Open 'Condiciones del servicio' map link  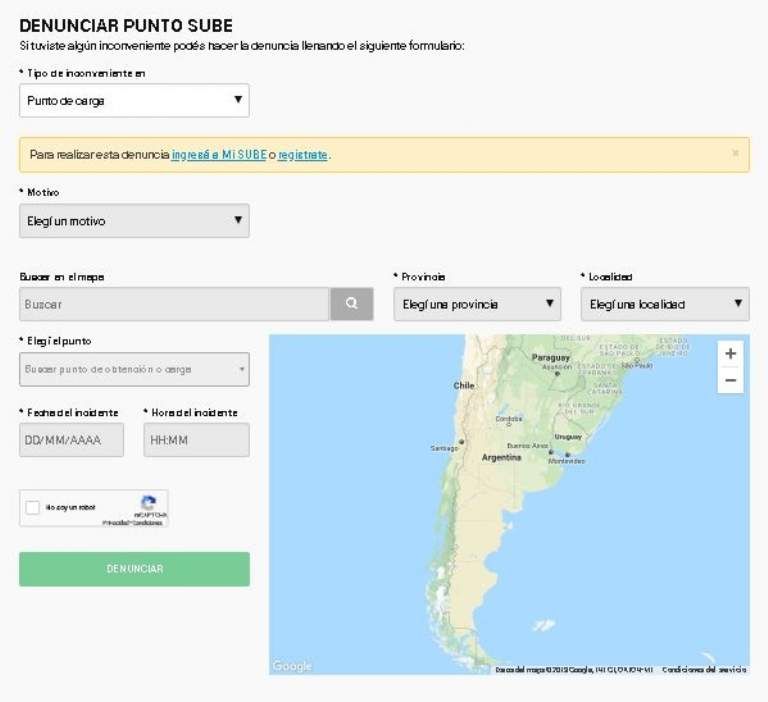click(704, 669)
